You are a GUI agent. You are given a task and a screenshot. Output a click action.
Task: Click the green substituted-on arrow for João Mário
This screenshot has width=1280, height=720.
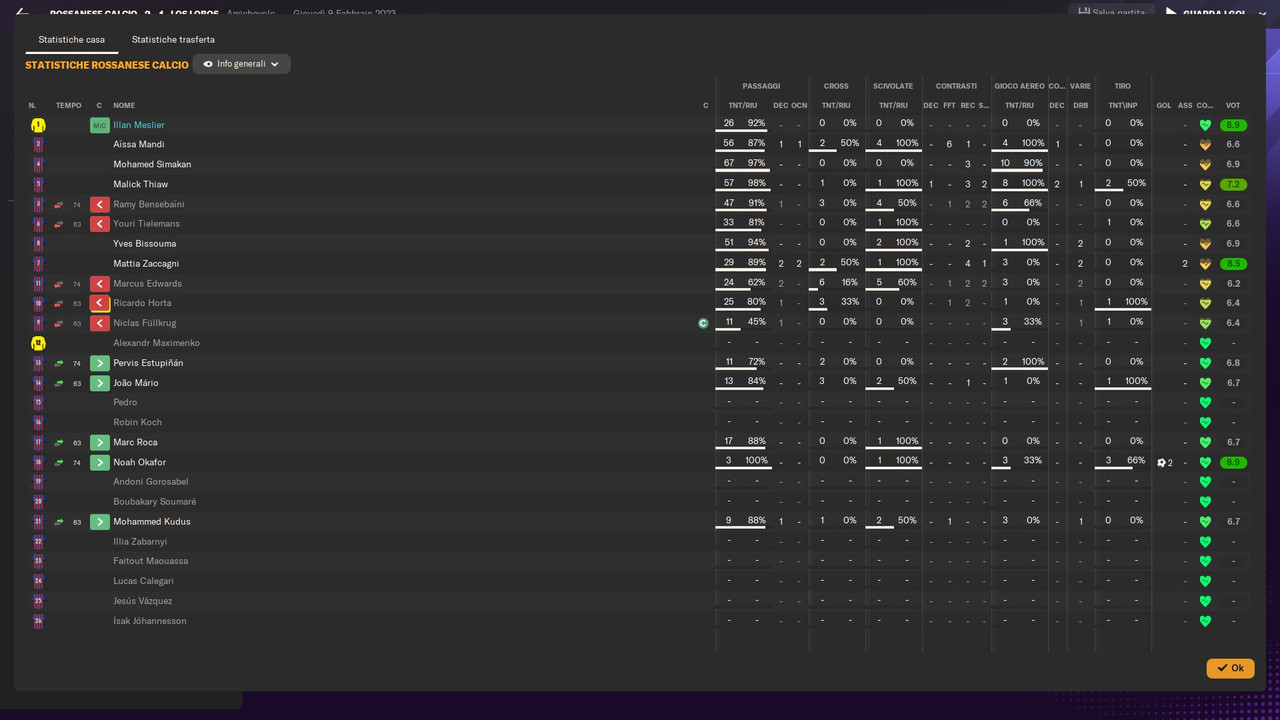click(x=99, y=383)
